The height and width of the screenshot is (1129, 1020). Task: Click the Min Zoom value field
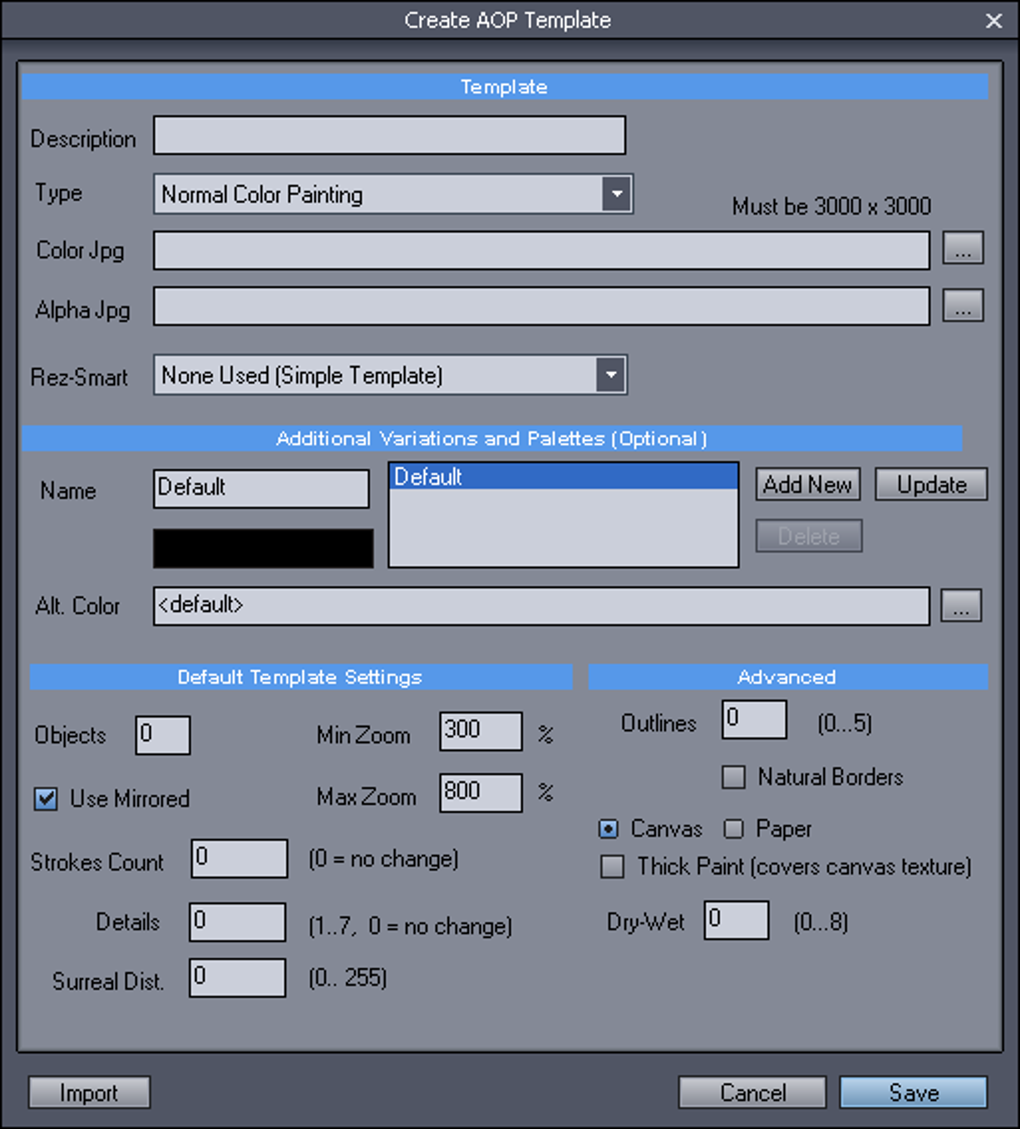pos(481,731)
